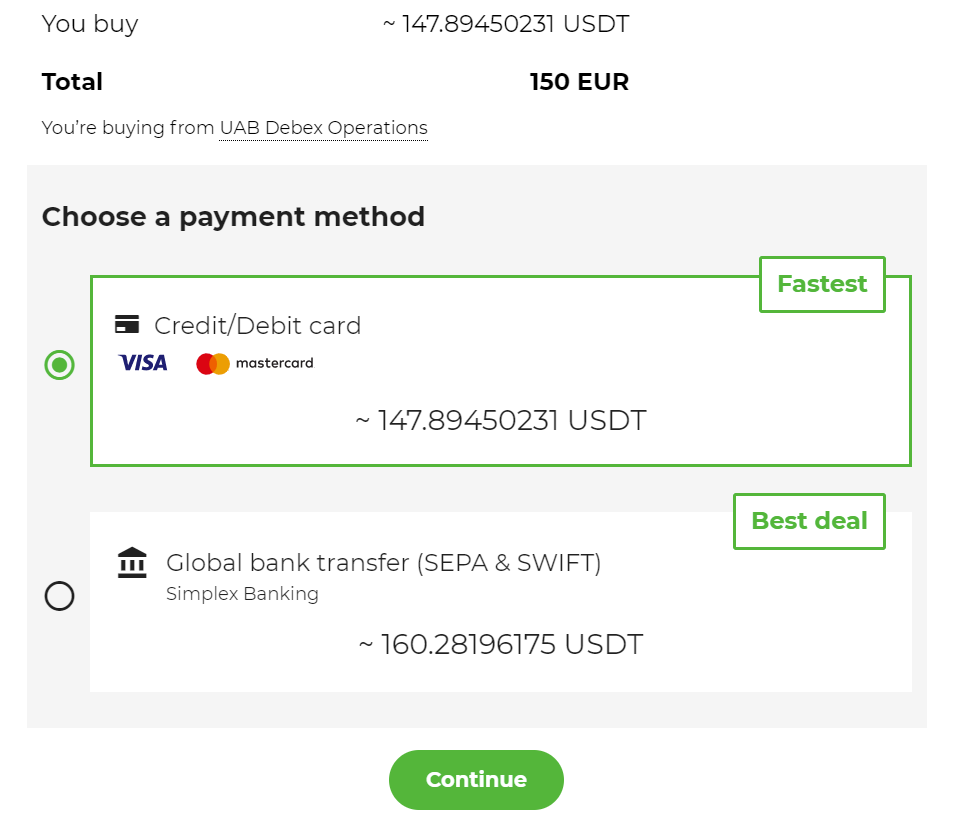The image size is (958, 834).
Task: Click the Fastest badge
Action: (822, 284)
